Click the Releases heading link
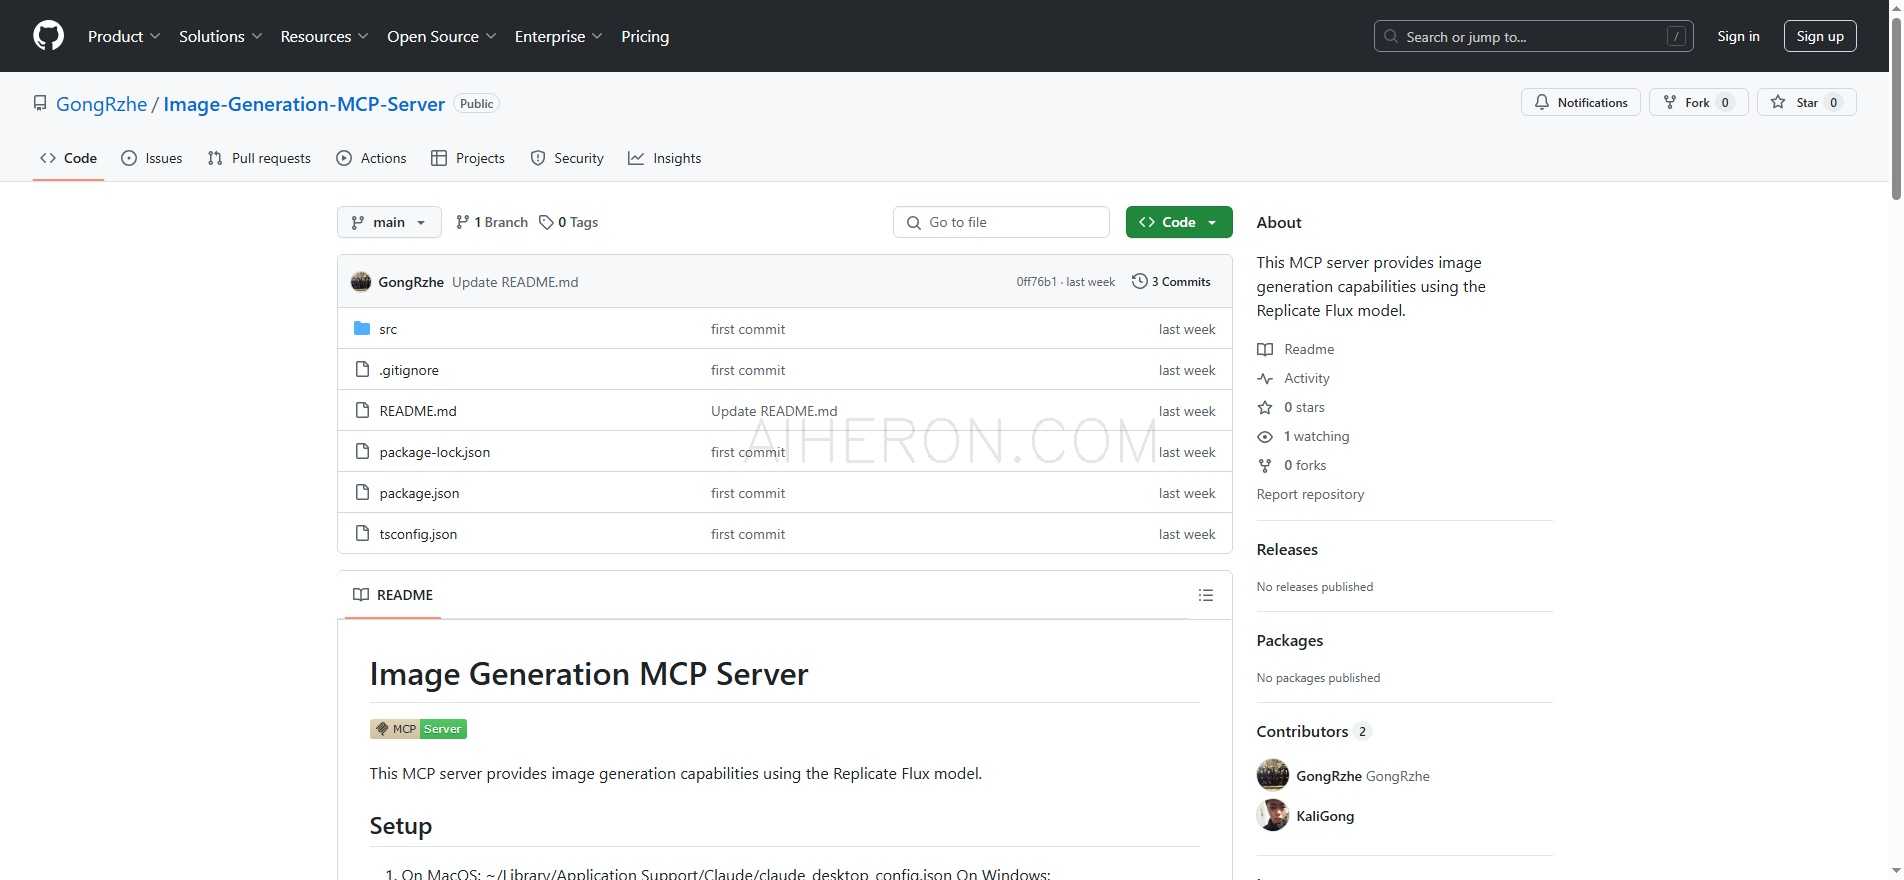Viewport: 1904px width, 880px height. [1287, 549]
